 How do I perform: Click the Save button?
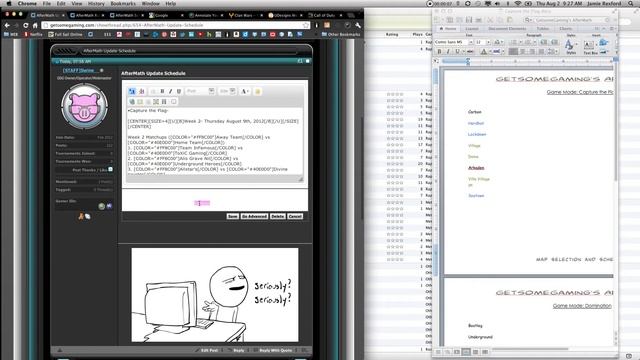pyautogui.click(x=233, y=216)
